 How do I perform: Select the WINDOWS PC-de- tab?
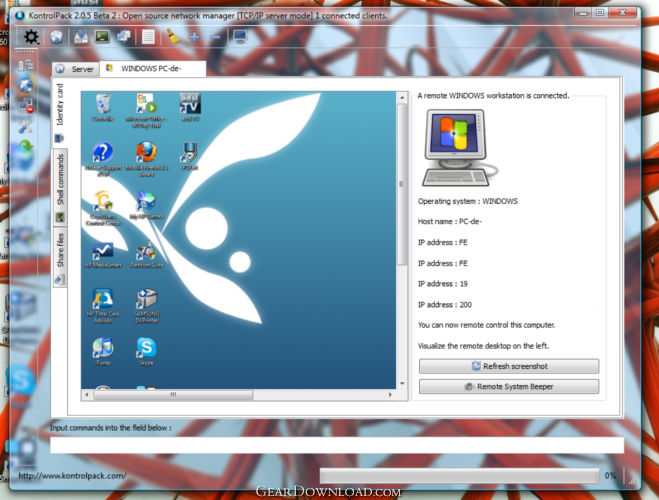(x=153, y=68)
